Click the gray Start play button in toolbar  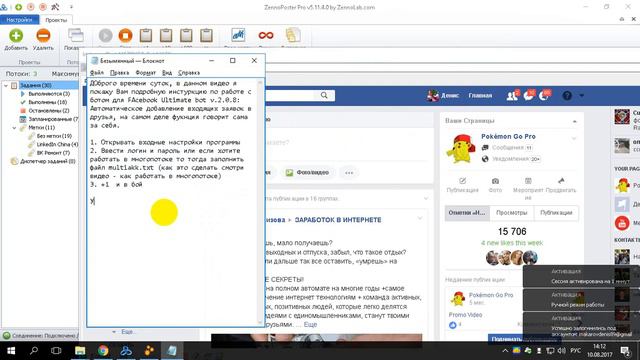point(105,36)
